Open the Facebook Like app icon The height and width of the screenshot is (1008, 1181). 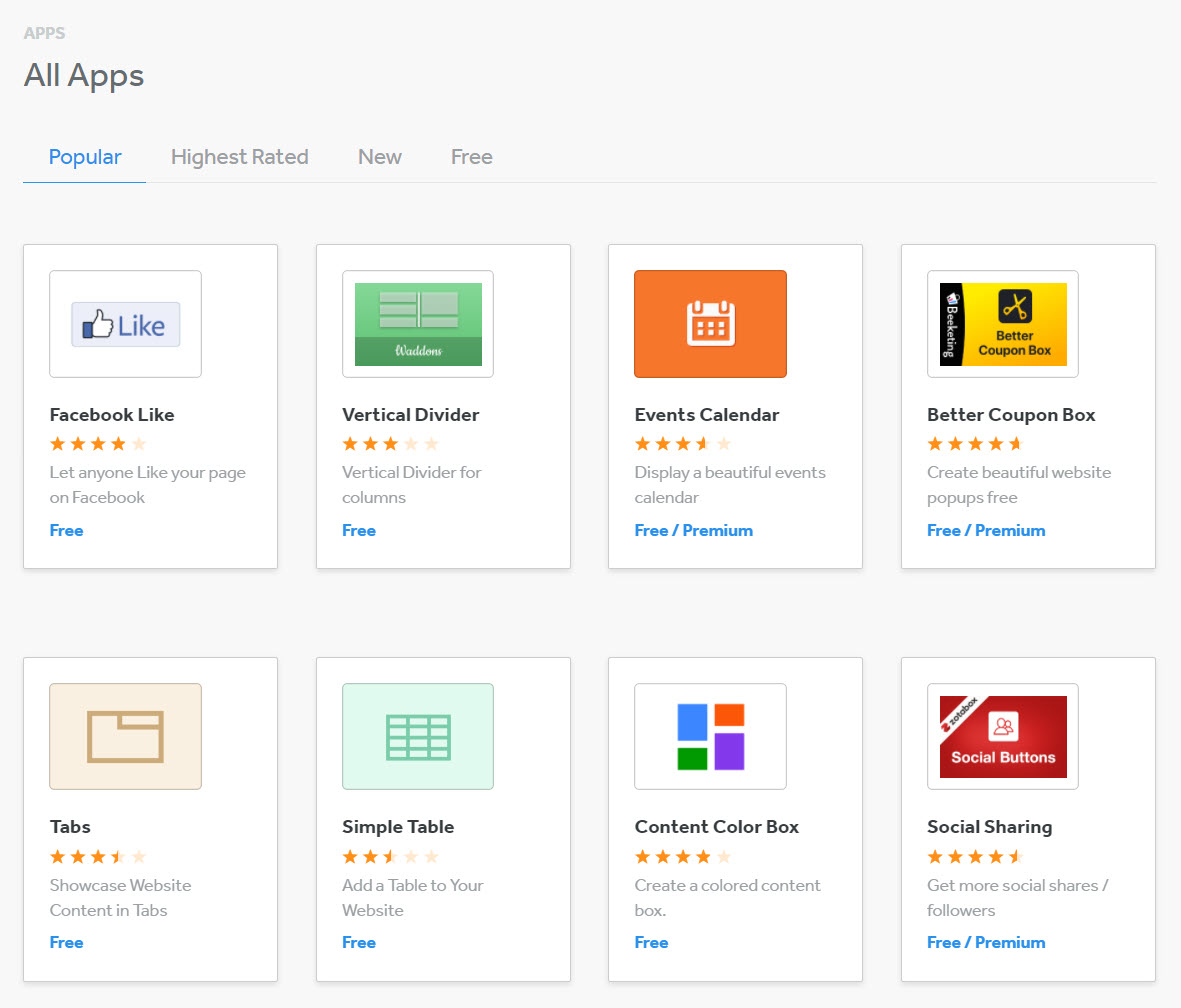coord(125,324)
